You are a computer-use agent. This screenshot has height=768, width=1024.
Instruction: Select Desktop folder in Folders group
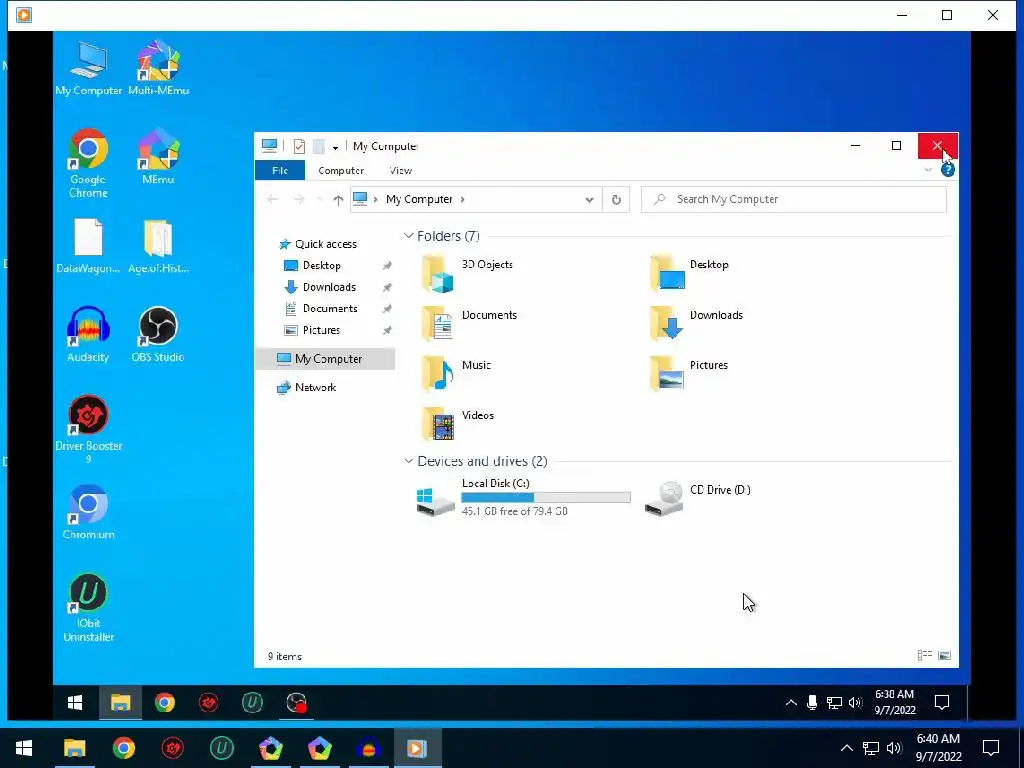click(x=690, y=273)
